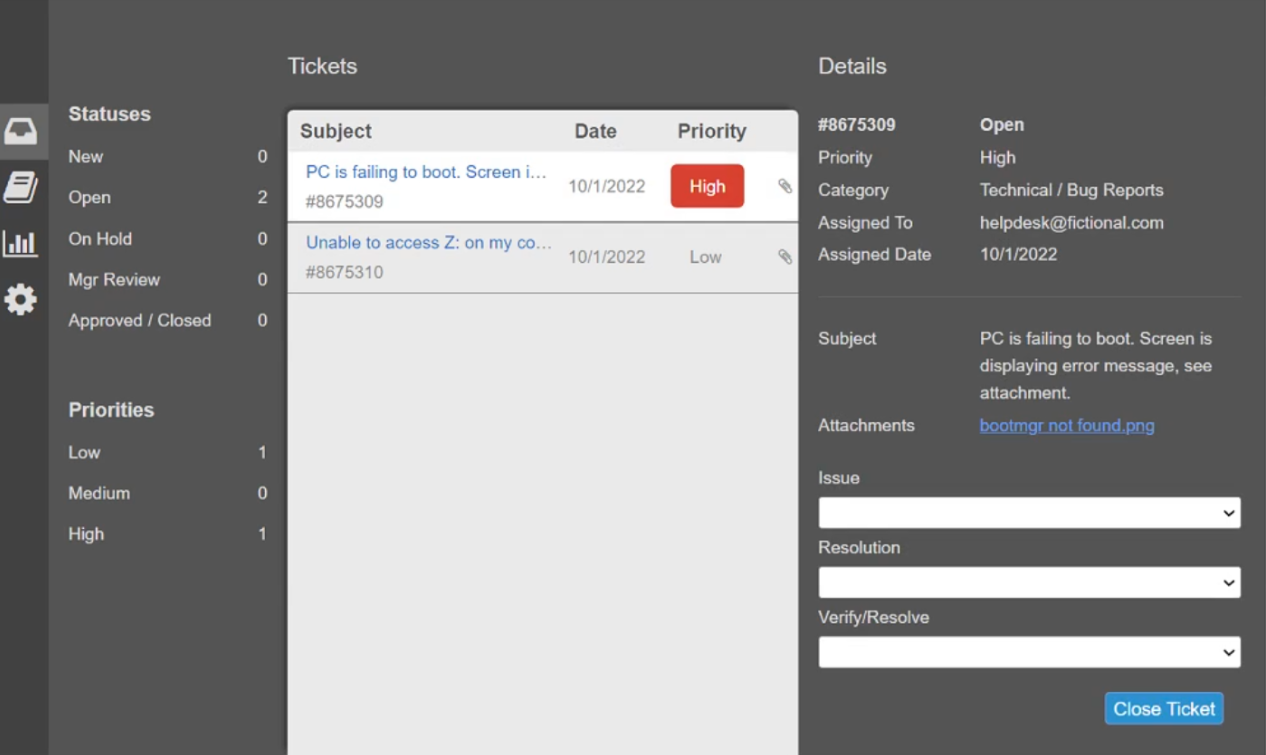The height and width of the screenshot is (755, 1266).
Task: Click the Close Ticket button
Action: [1164, 709]
